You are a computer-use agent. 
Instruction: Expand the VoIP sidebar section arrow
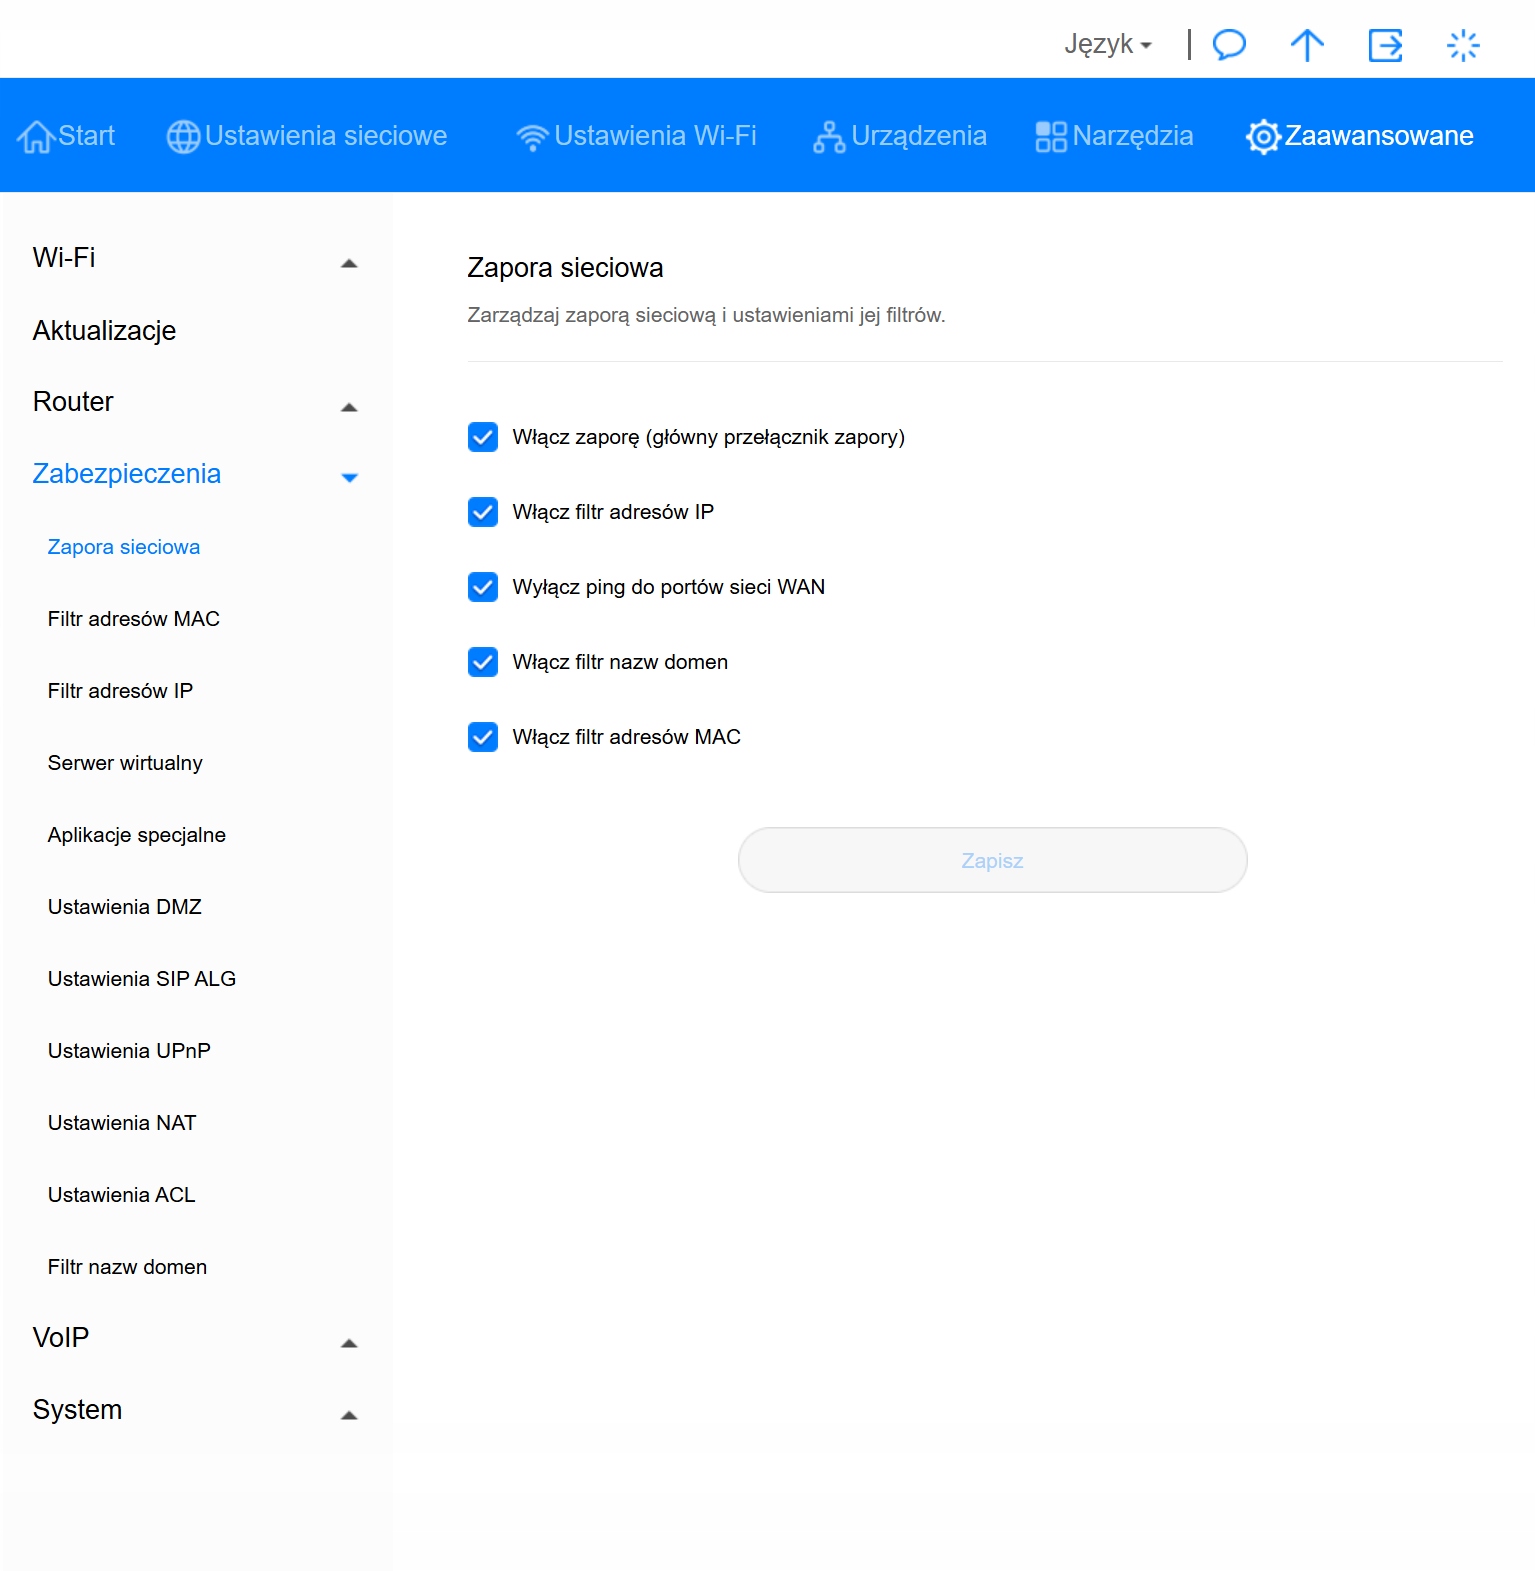[349, 1343]
